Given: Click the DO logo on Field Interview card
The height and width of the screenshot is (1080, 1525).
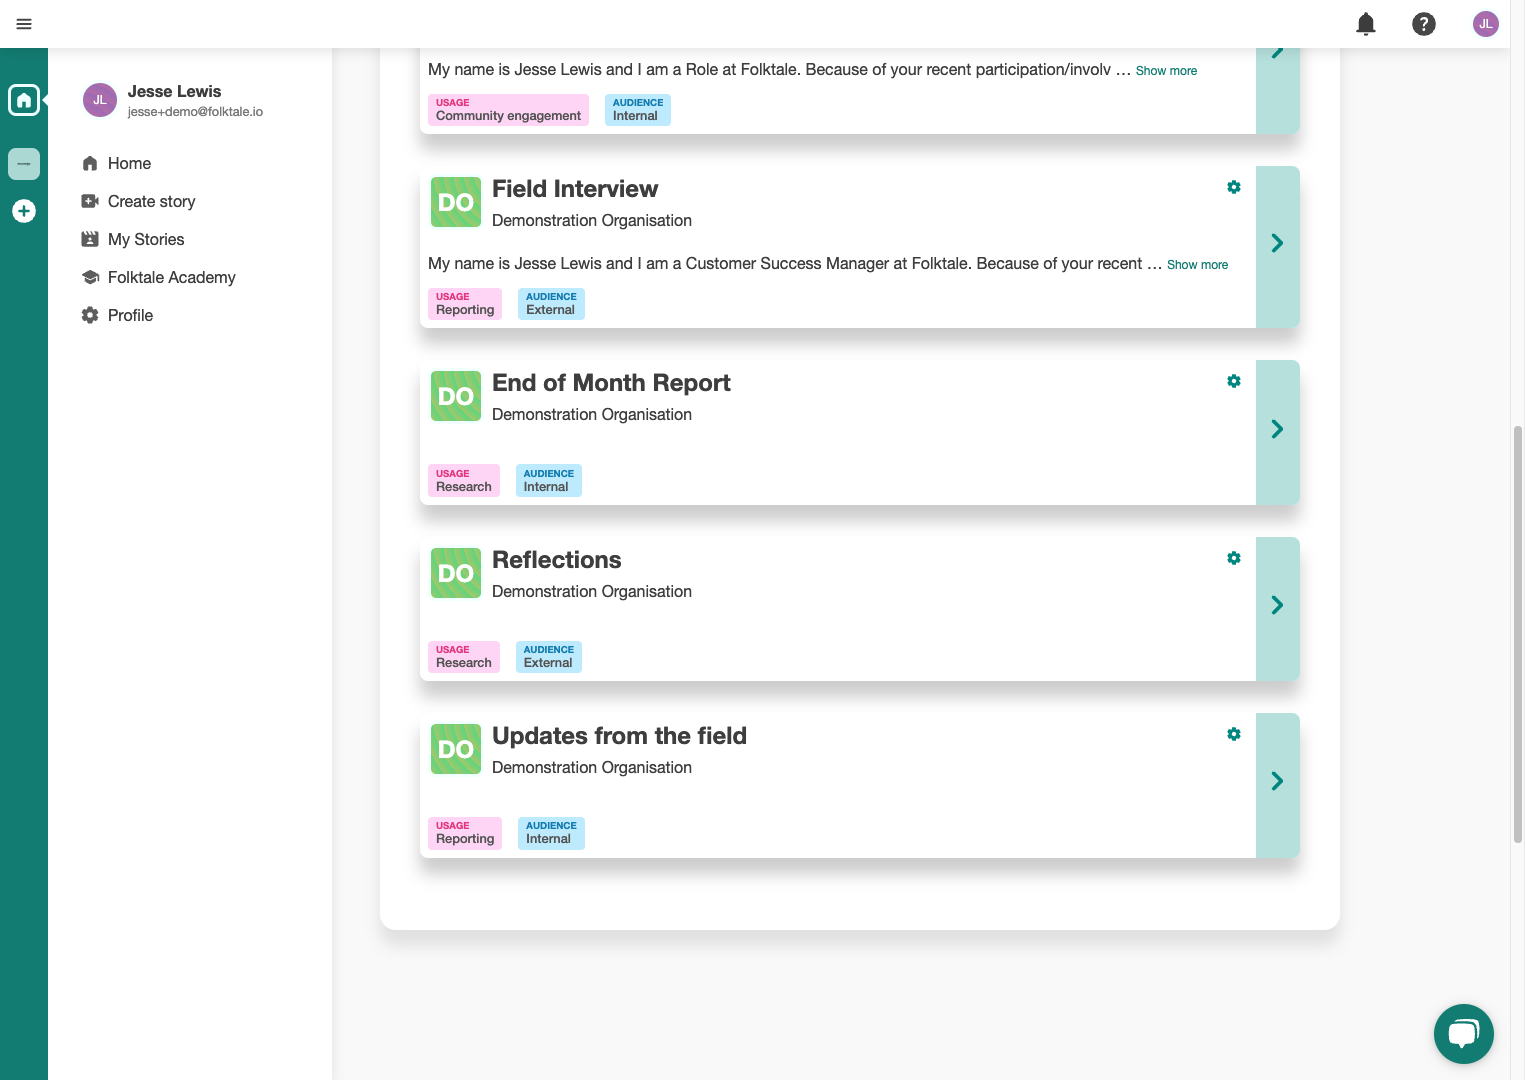Looking at the screenshot, I should tap(456, 202).
